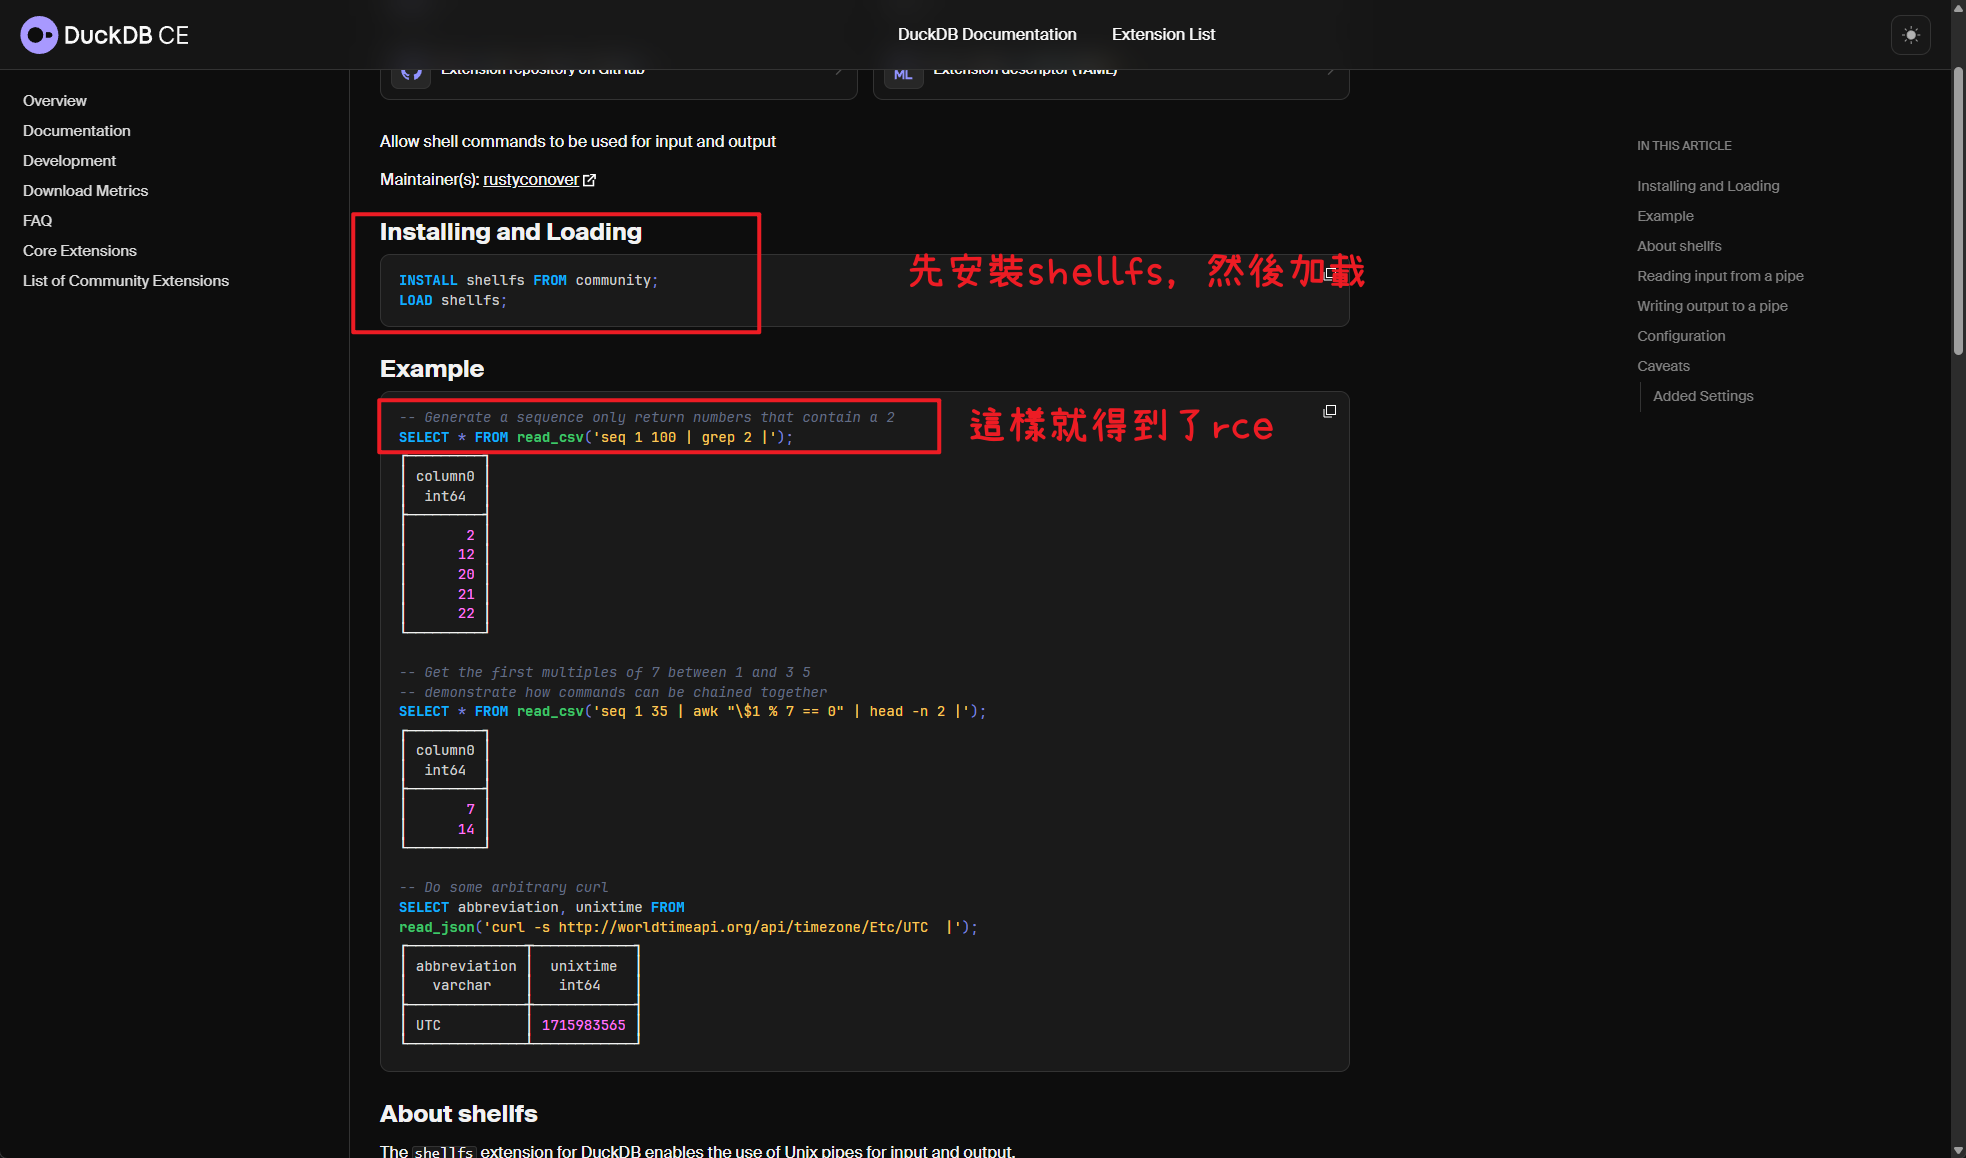1966x1158 pixels.
Task: Open DuckDB Documentation in top navigation
Action: 986,34
